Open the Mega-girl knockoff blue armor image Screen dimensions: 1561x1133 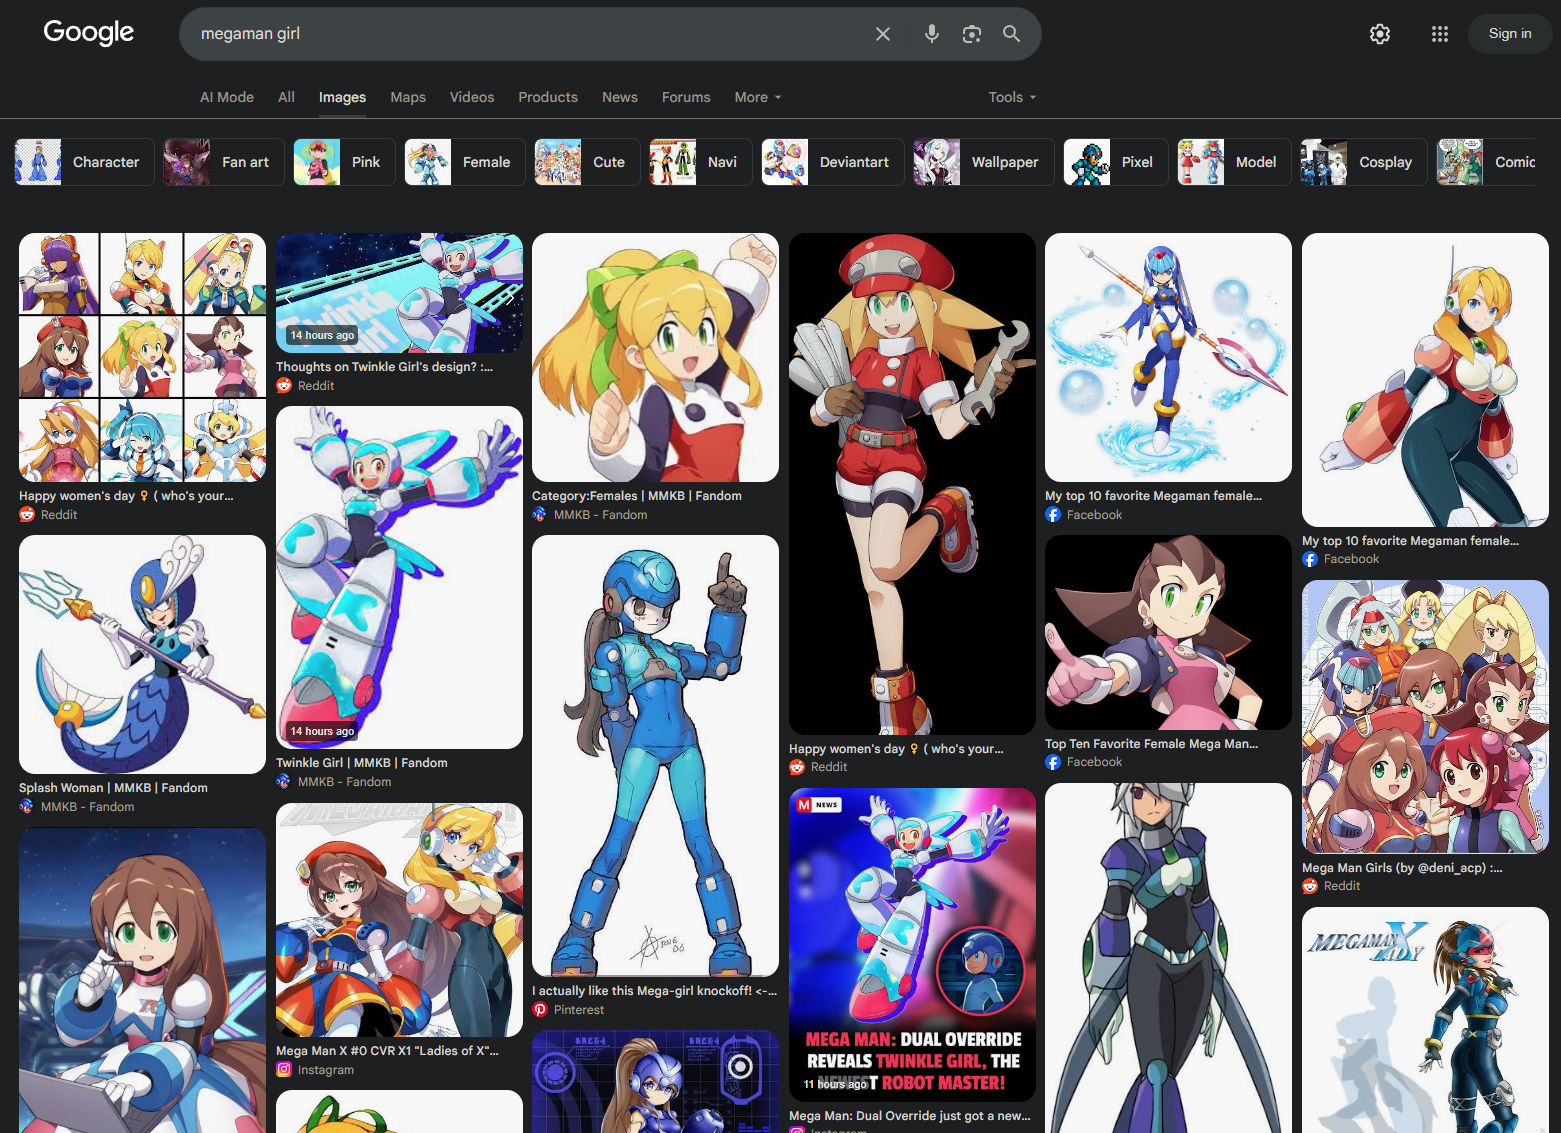click(655, 756)
